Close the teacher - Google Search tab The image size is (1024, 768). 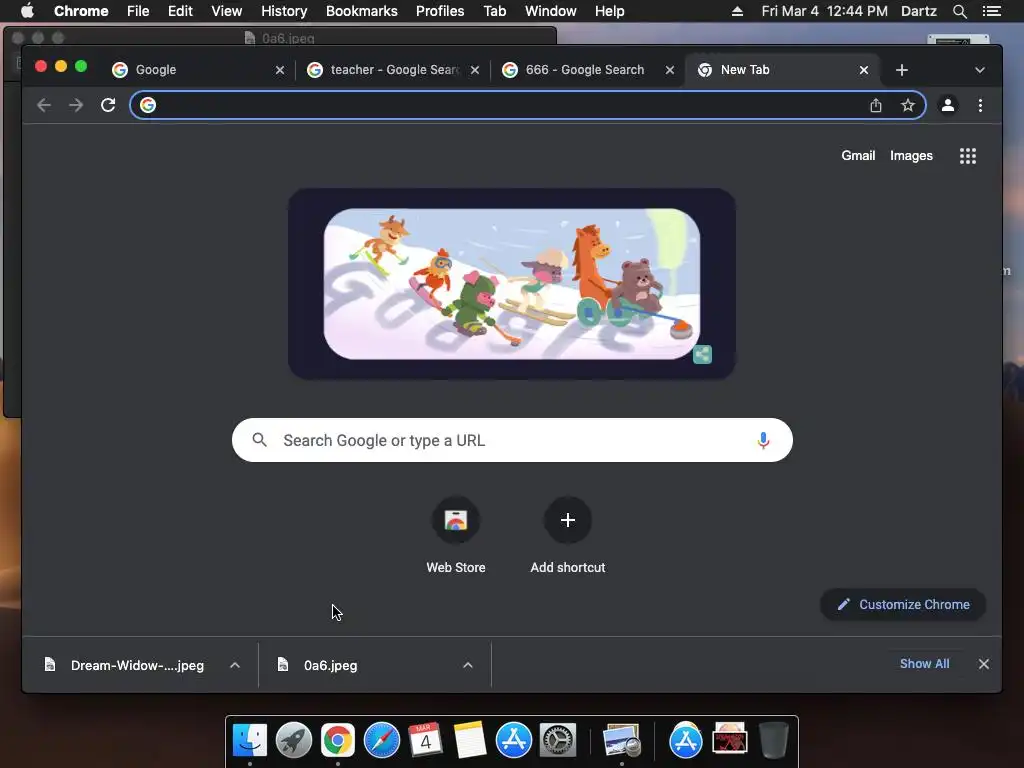(475, 70)
